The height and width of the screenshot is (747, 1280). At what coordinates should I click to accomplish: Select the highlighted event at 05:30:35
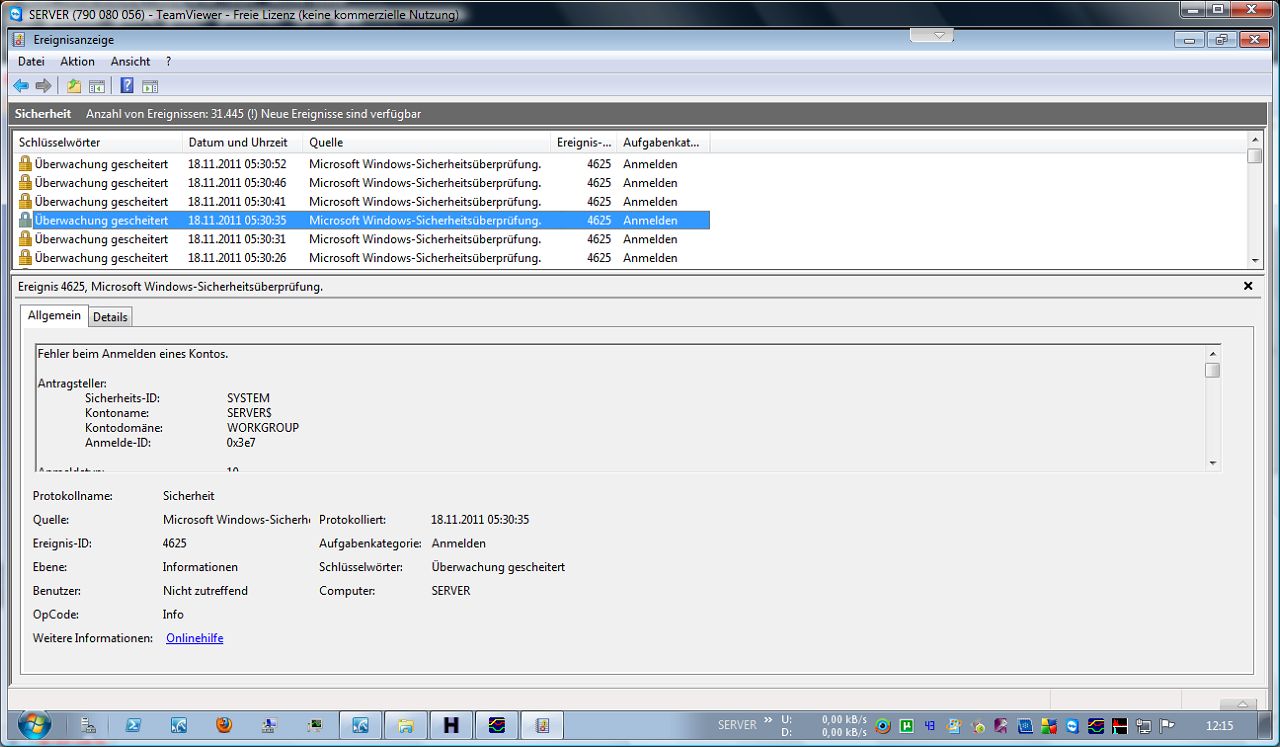click(362, 220)
